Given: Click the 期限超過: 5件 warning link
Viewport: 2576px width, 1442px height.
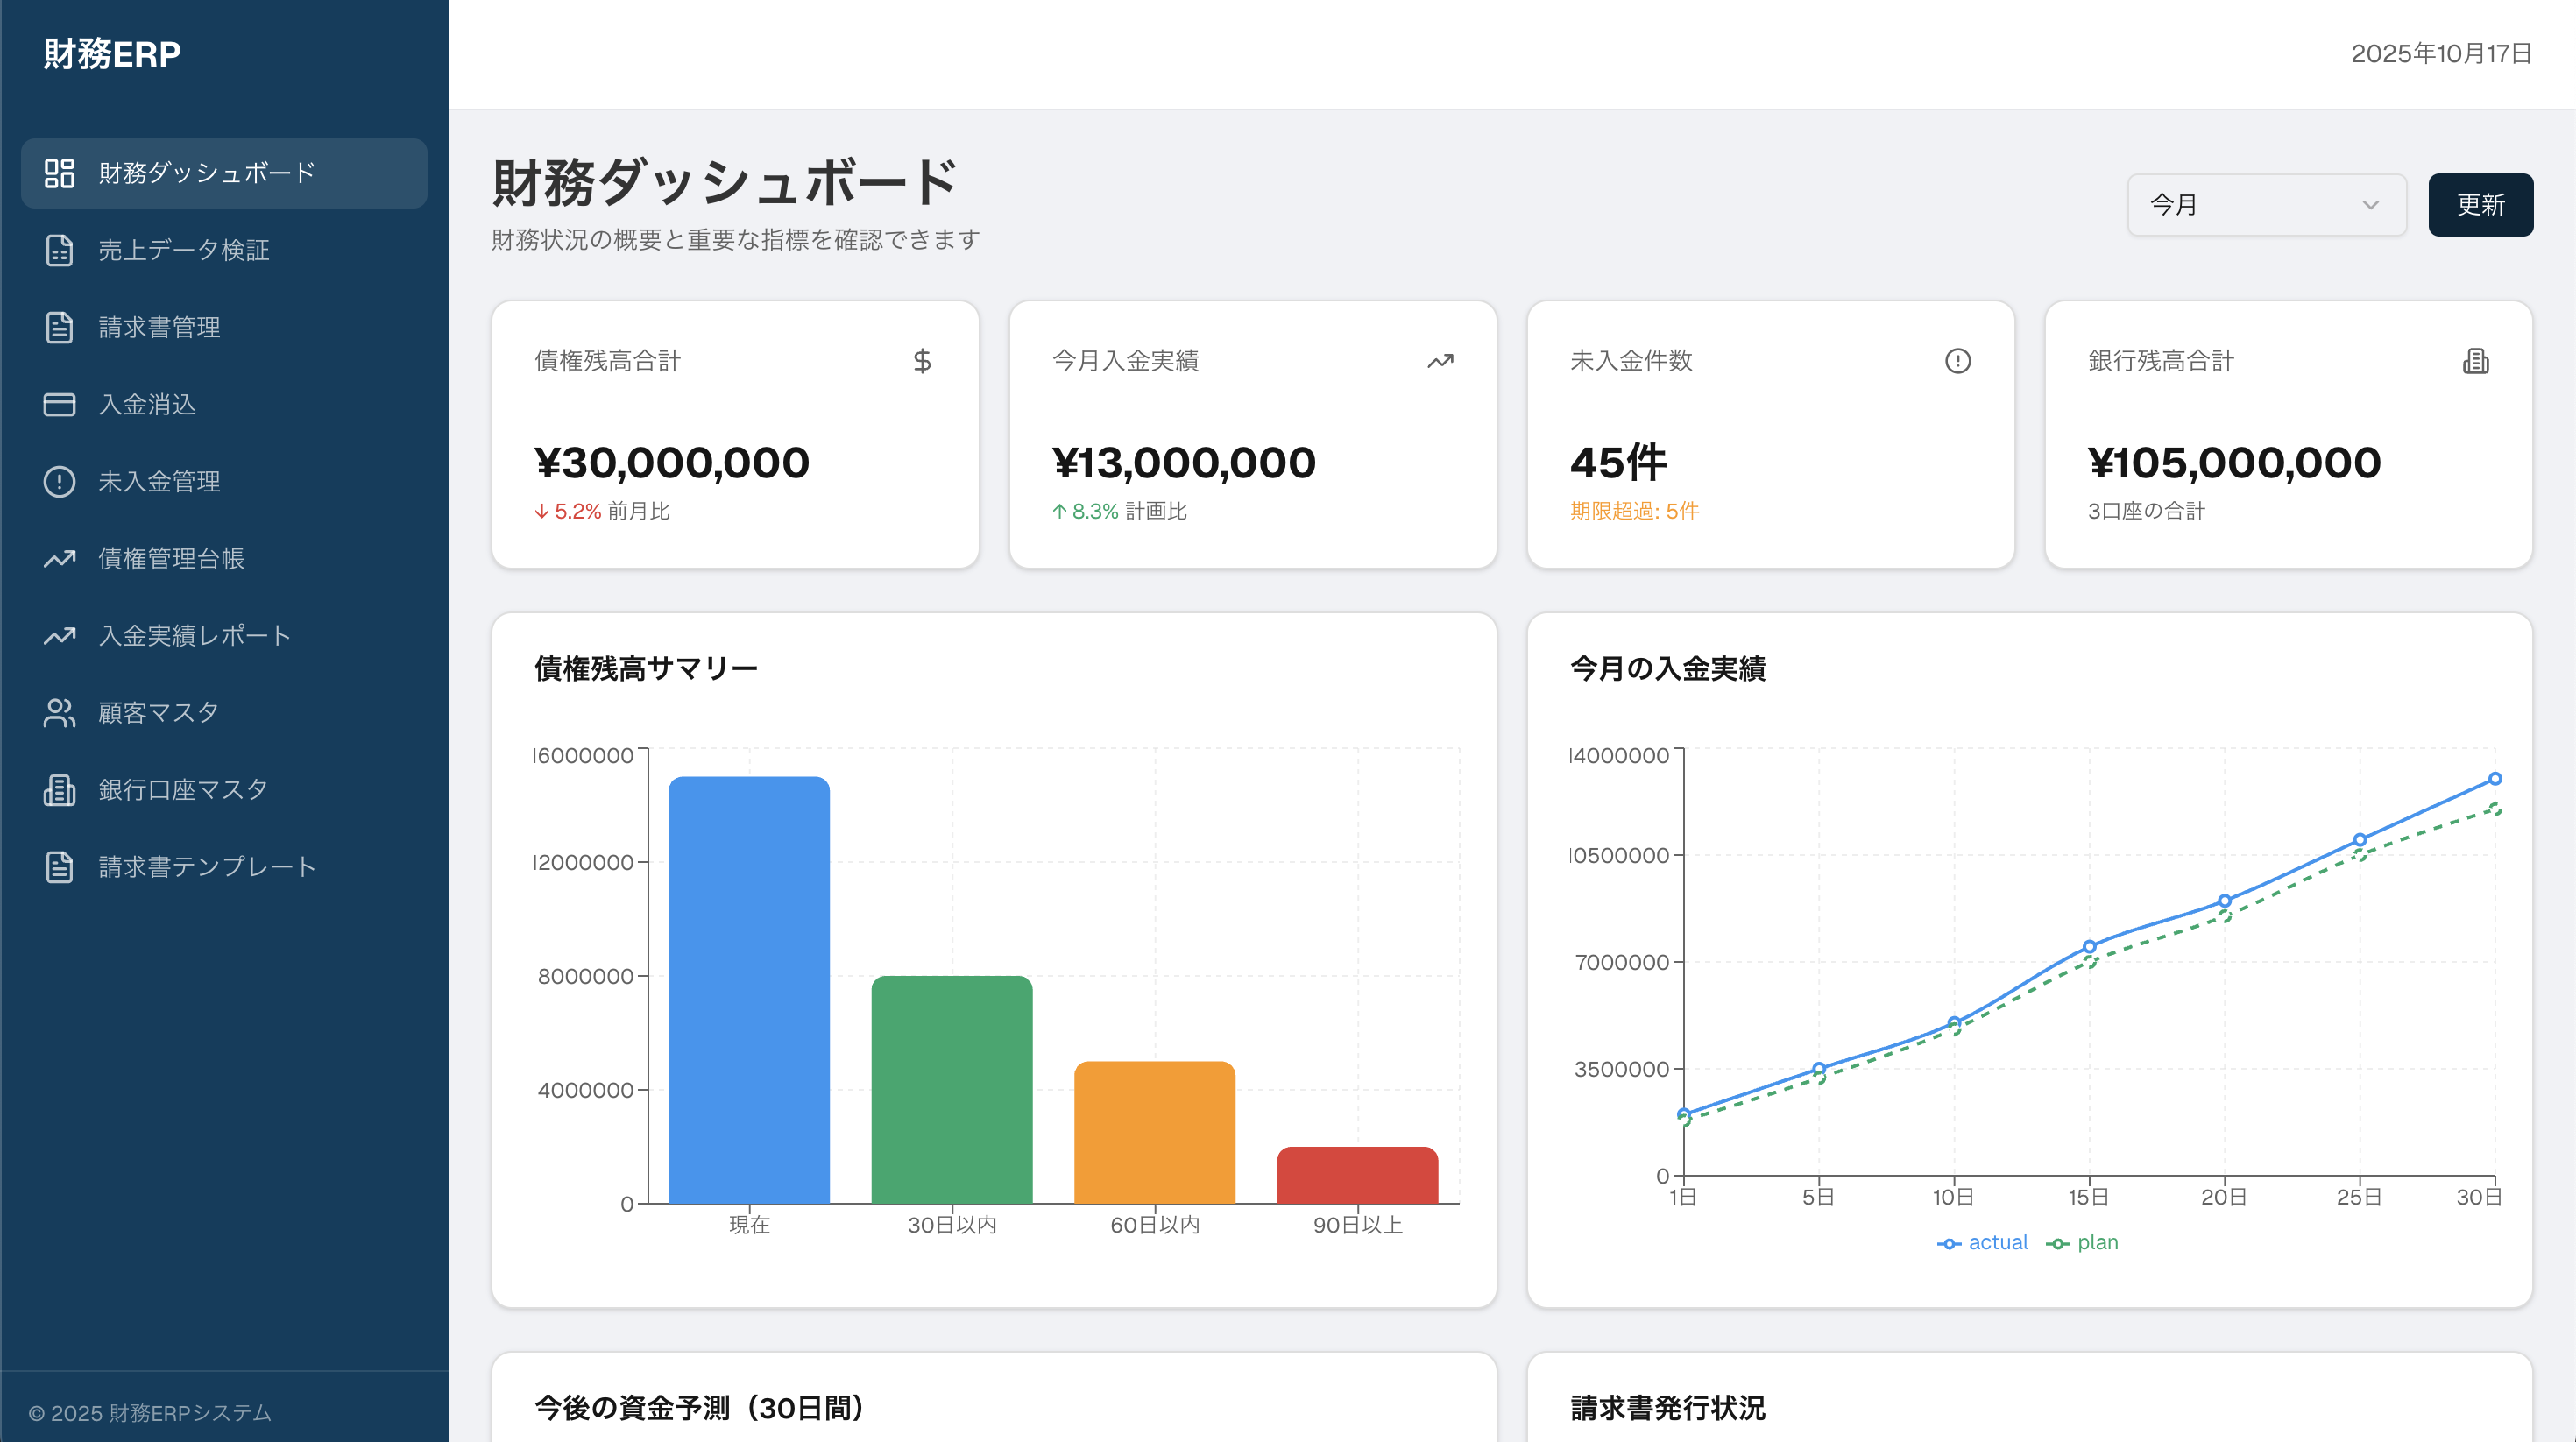Looking at the screenshot, I should pyautogui.click(x=1634, y=511).
